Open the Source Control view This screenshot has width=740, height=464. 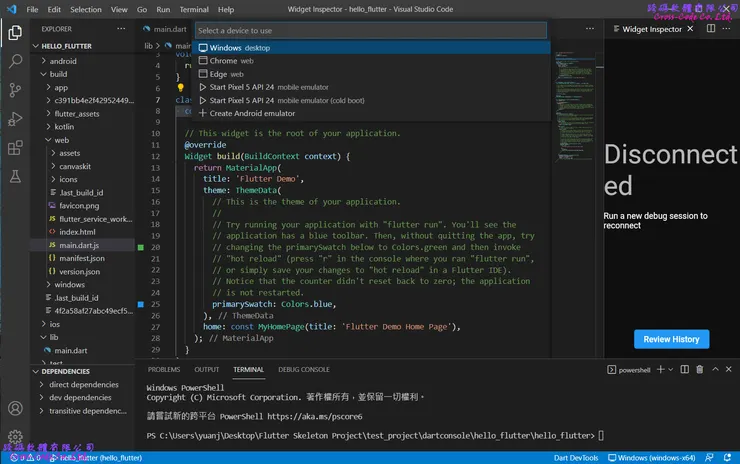coord(15,90)
